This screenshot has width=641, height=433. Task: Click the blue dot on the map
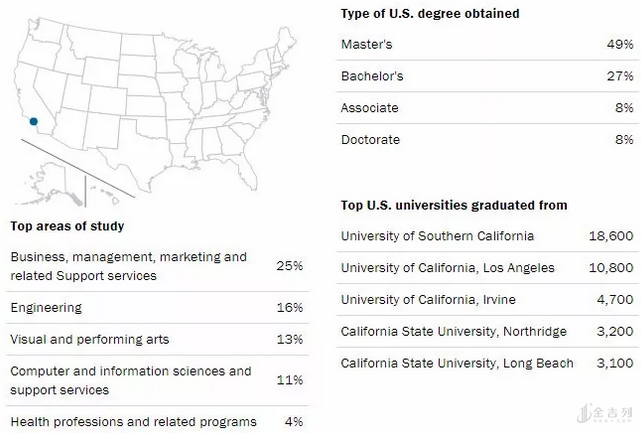click(33, 121)
